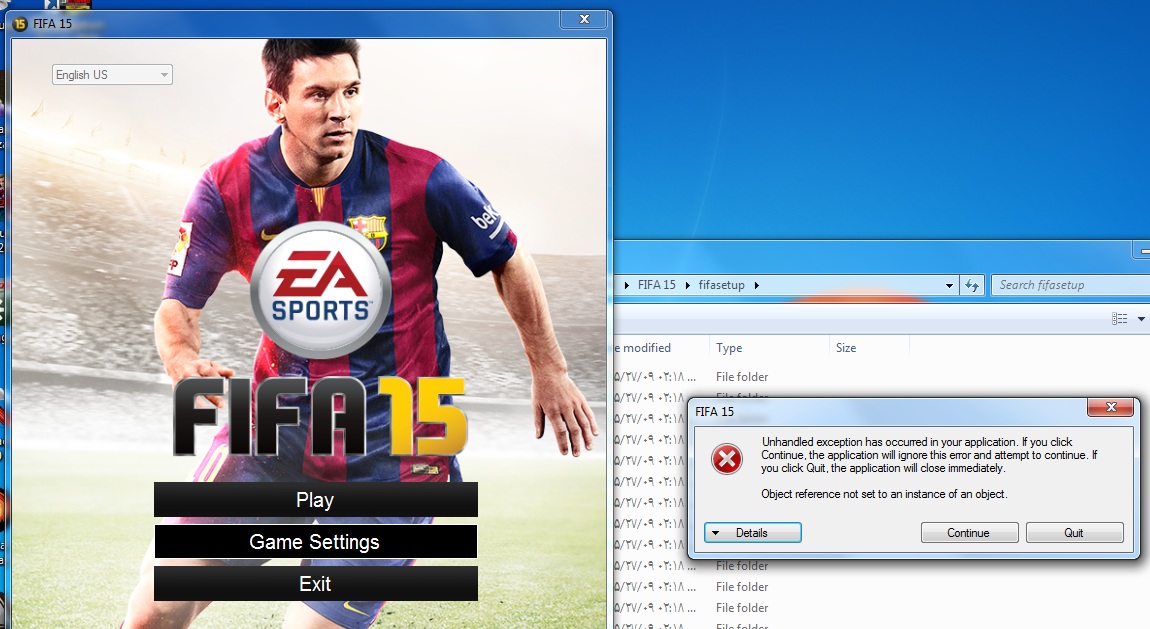Expand the arrow before FIFA 15 breadcrumb
This screenshot has width=1150, height=629.
[626, 285]
